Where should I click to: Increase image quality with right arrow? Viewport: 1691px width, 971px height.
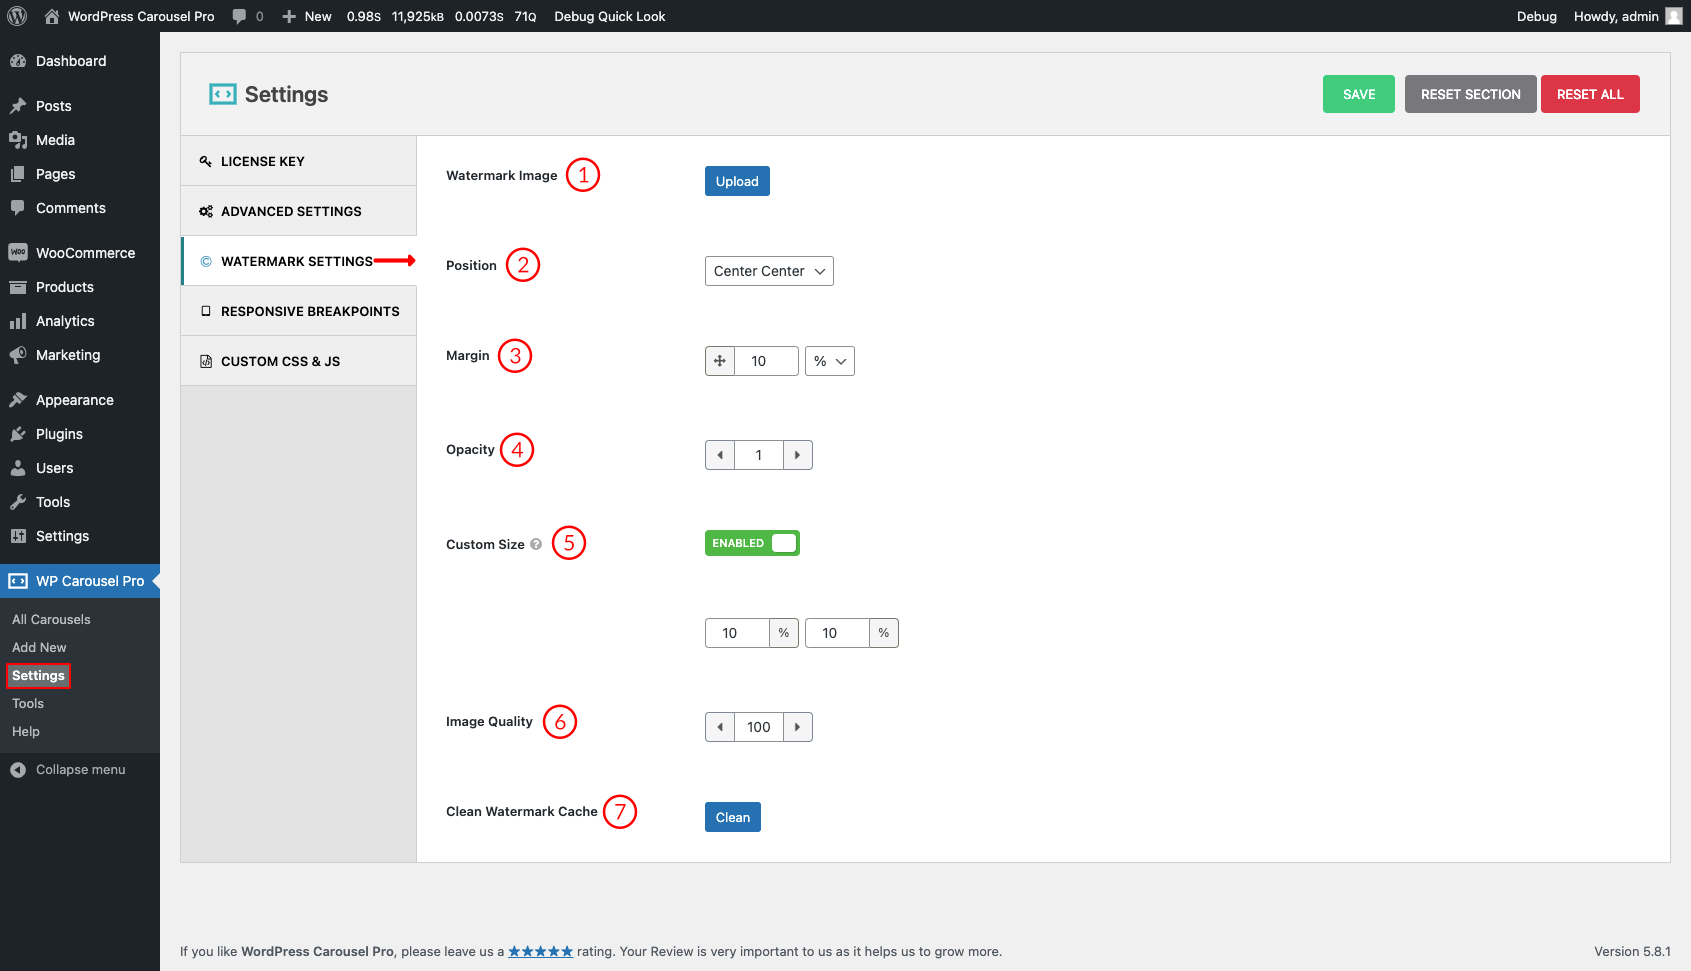(x=797, y=727)
